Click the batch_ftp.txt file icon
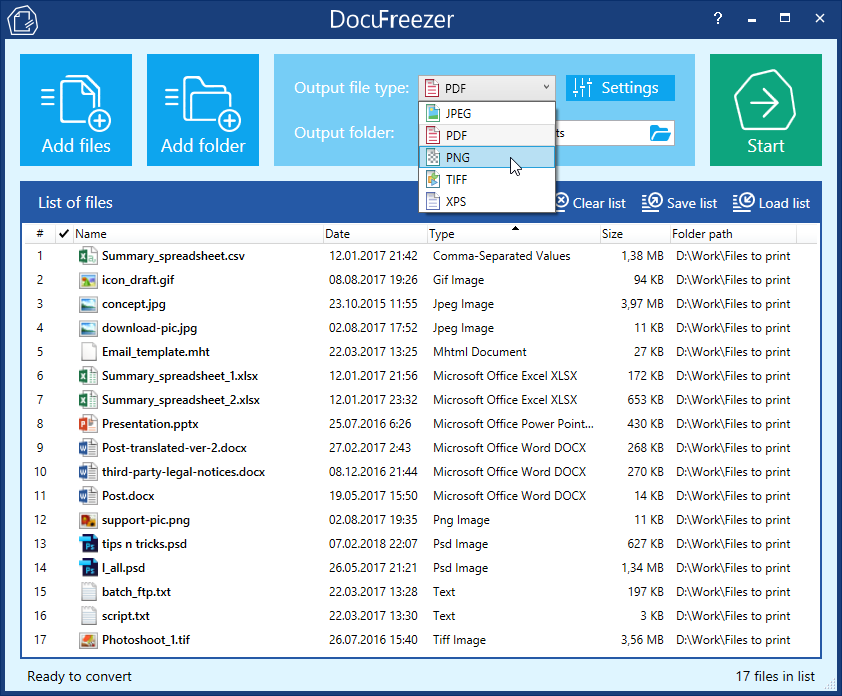 point(88,592)
